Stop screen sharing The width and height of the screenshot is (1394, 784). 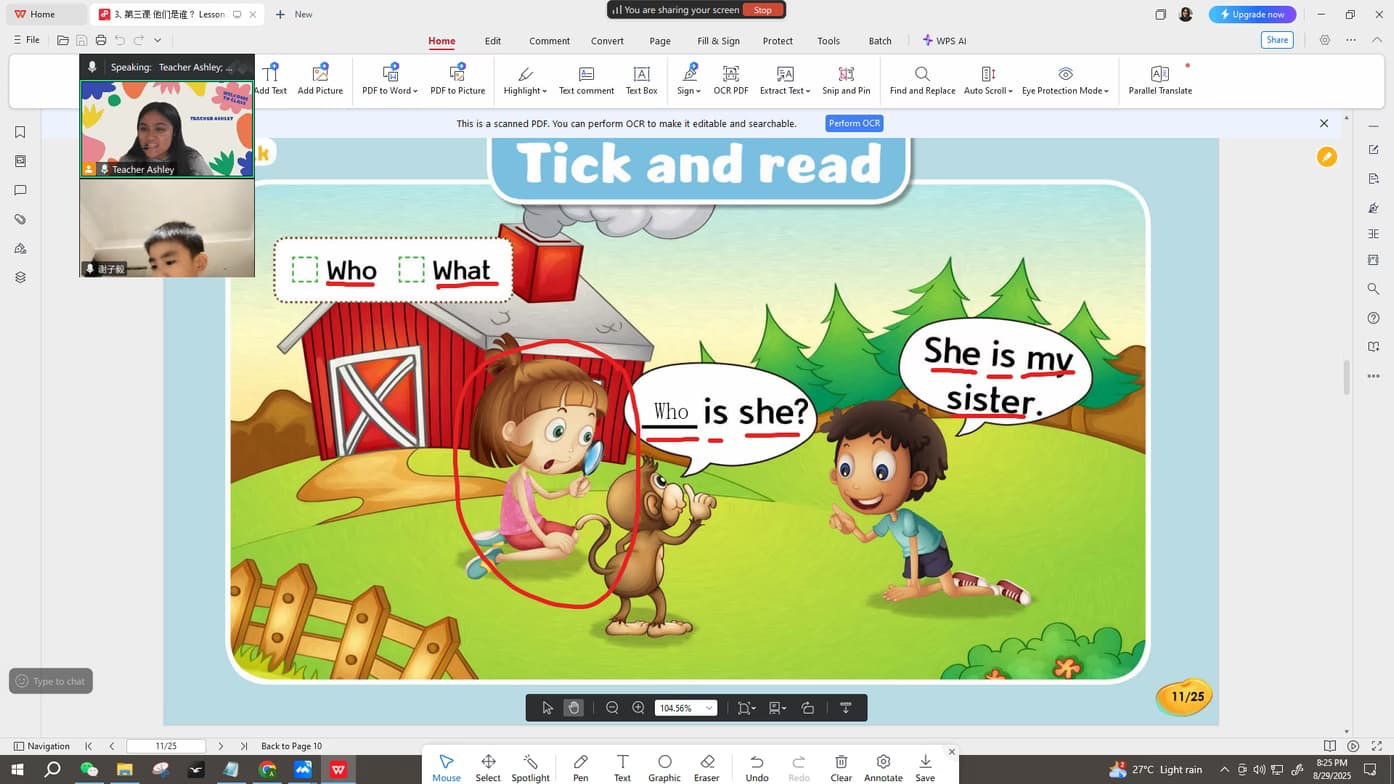point(762,10)
